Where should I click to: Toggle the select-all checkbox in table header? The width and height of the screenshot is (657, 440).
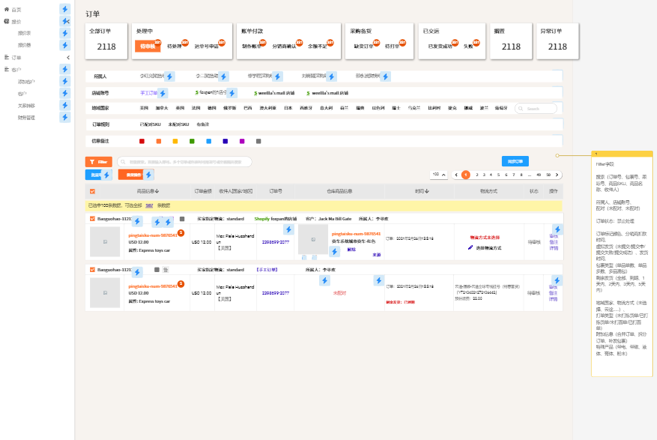pos(92,191)
